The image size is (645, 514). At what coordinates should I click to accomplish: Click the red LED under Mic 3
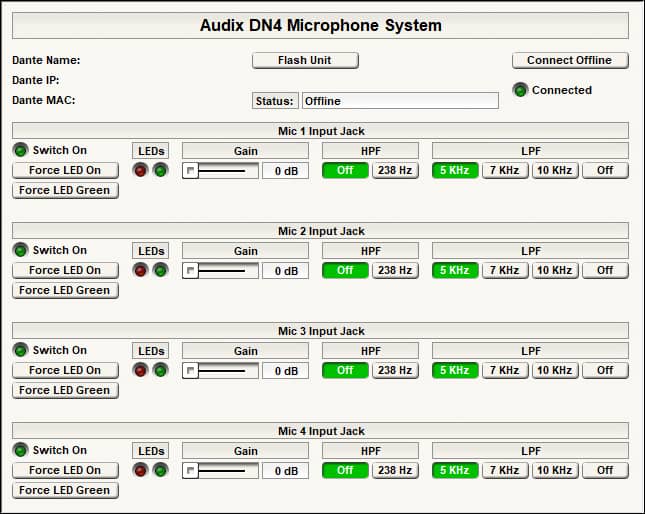tap(140, 370)
